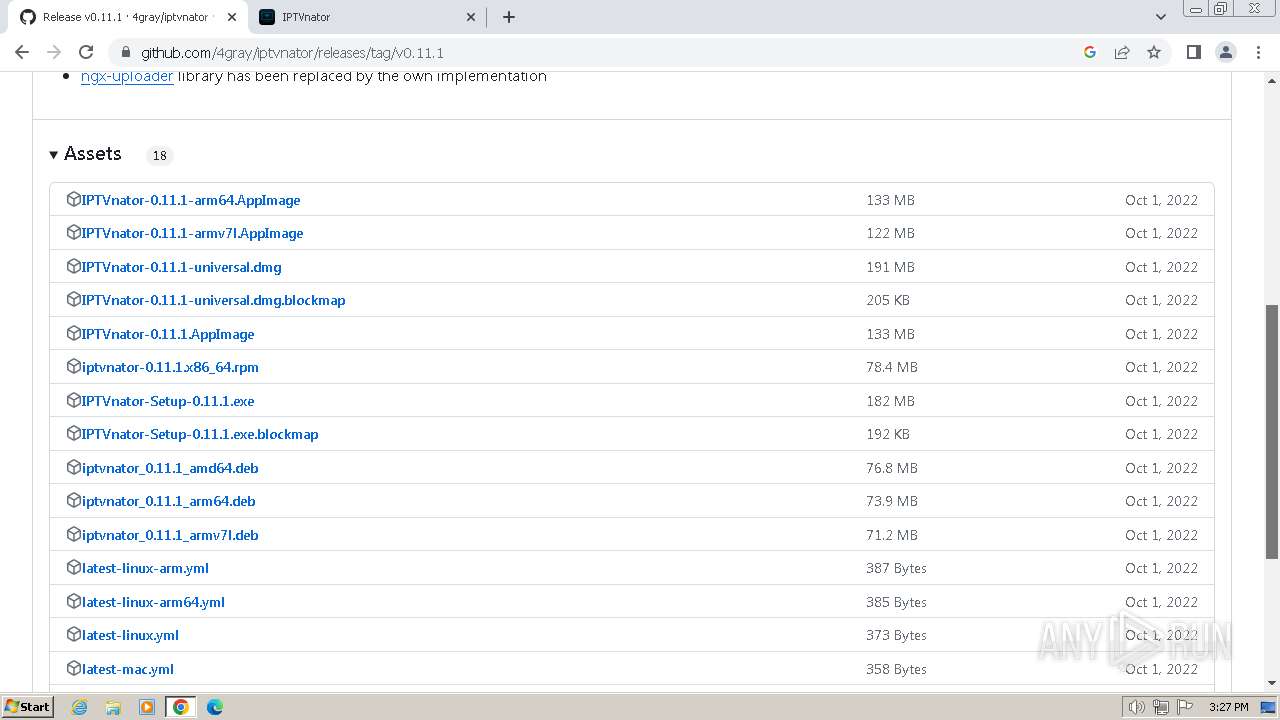Open latest-linux-arm64.yml file link

(x=153, y=602)
